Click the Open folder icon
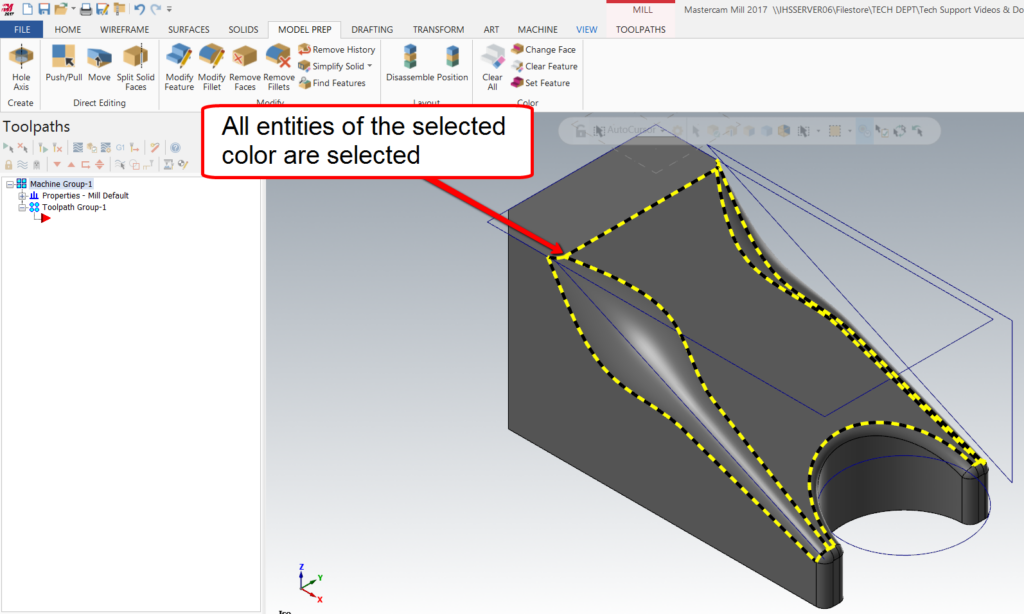Viewport: 1024px width, 614px height. click(x=61, y=8)
